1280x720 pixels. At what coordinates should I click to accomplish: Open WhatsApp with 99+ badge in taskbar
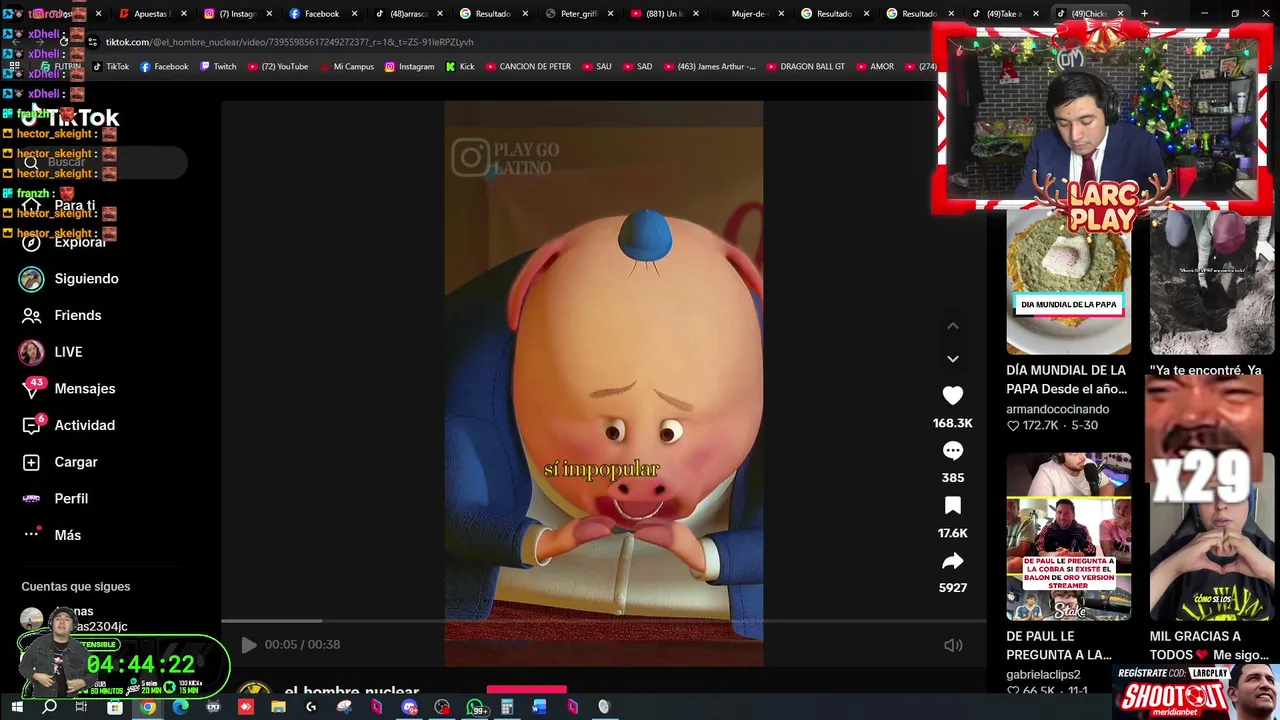(x=477, y=708)
